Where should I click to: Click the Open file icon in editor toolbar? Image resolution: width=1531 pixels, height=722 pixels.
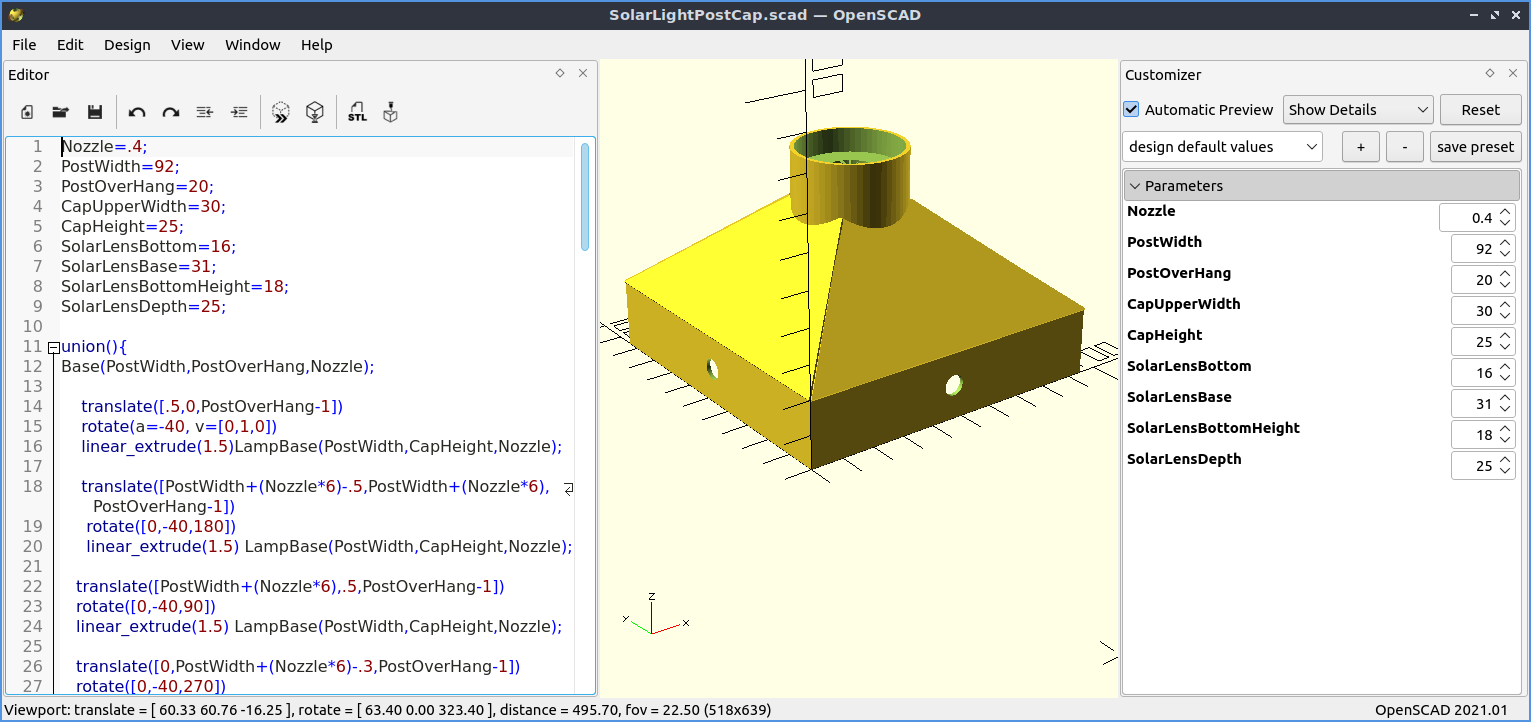pyautogui.click(x=61, y=112)
